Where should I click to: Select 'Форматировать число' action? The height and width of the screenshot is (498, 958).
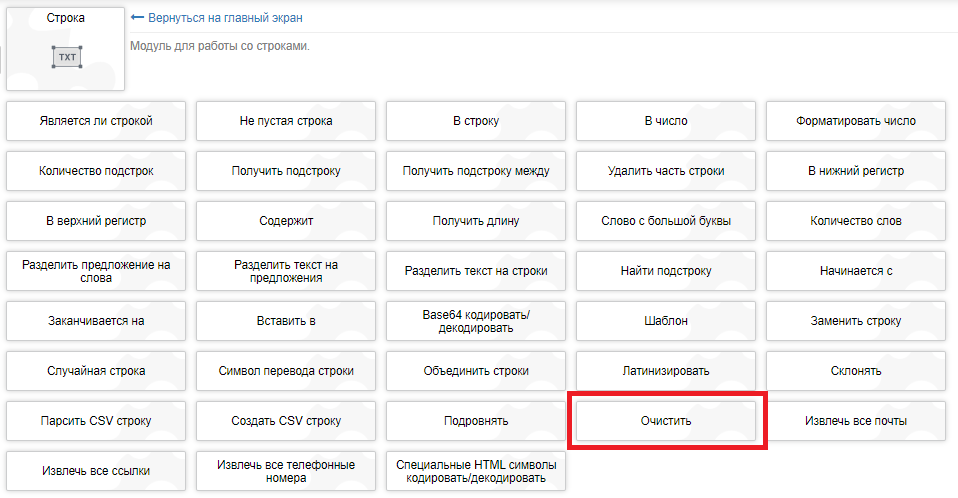(x=856, y=121)
